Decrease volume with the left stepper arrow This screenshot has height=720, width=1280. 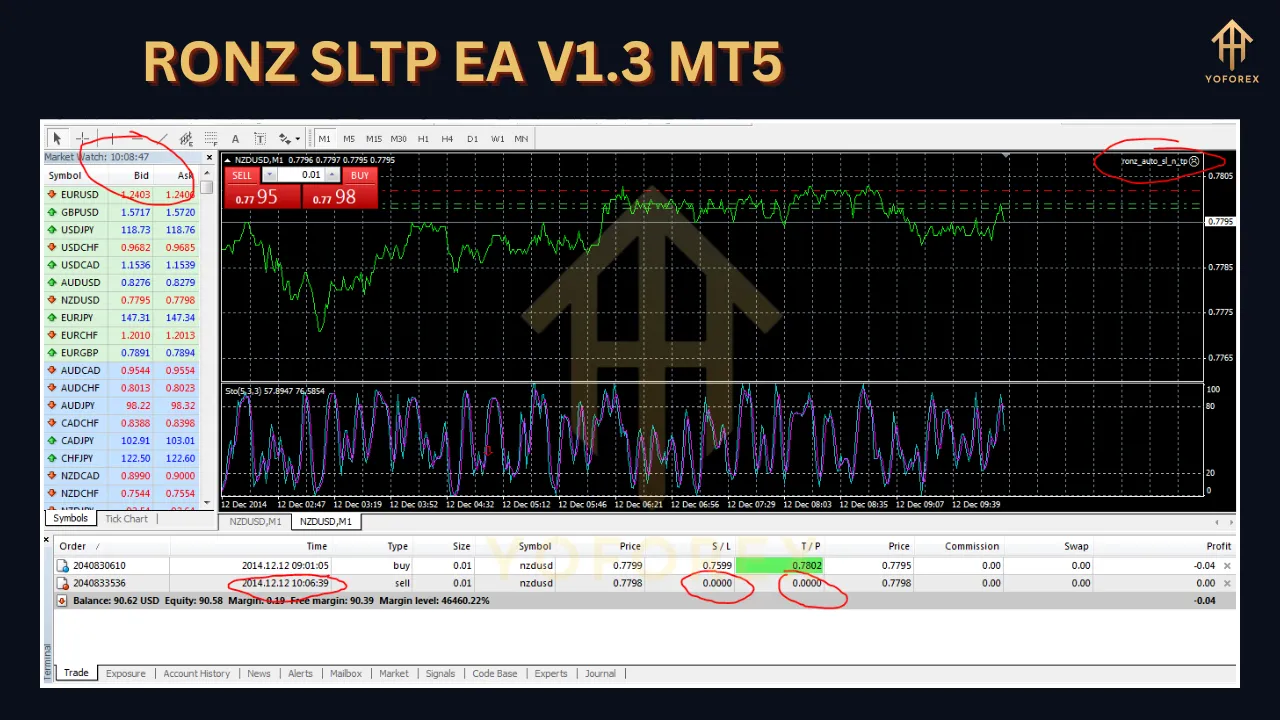[x=268, y=175]
